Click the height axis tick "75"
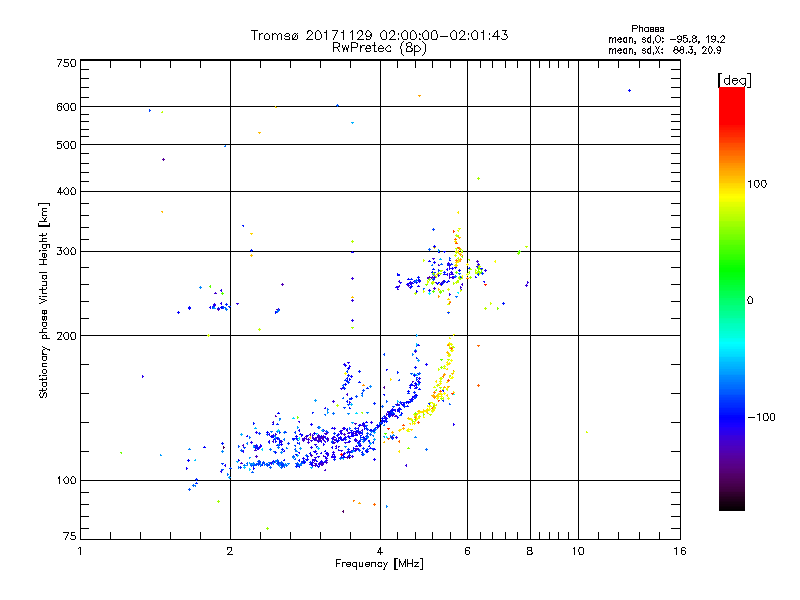The width and height of the screenshot is (800, 600). pyautogui.click(x=70, y=536)
